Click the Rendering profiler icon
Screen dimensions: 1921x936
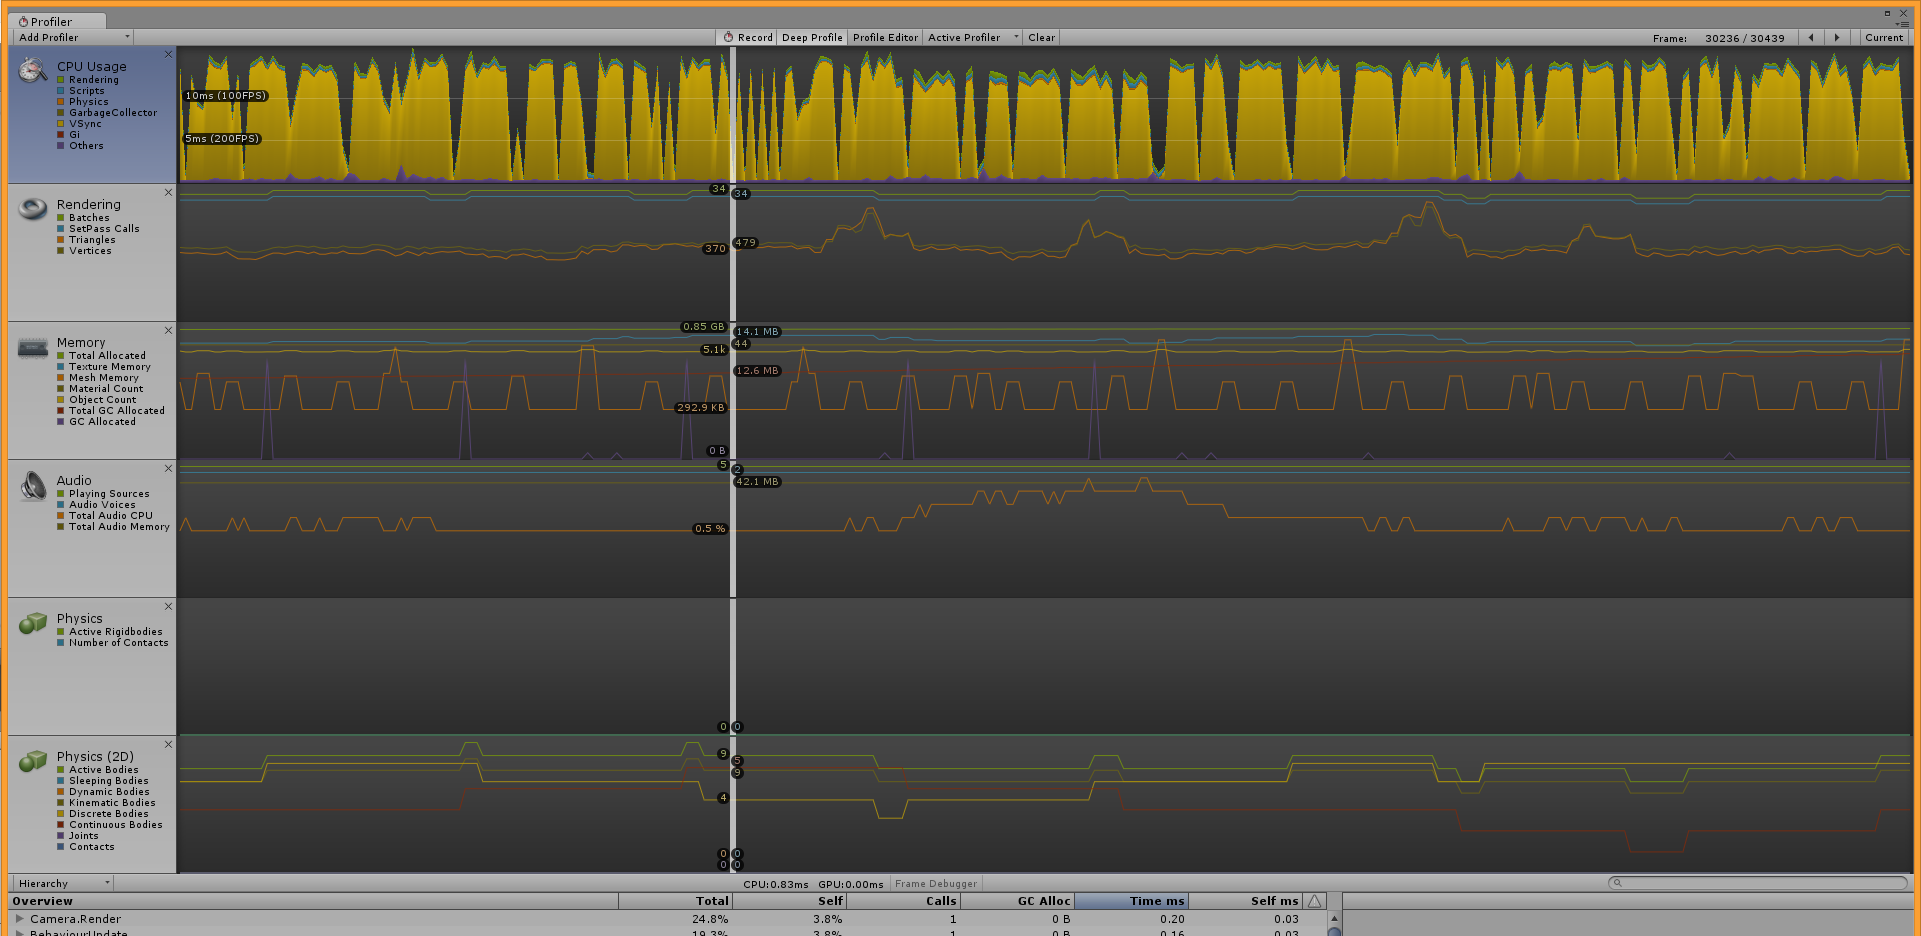[x=33, y=208]
